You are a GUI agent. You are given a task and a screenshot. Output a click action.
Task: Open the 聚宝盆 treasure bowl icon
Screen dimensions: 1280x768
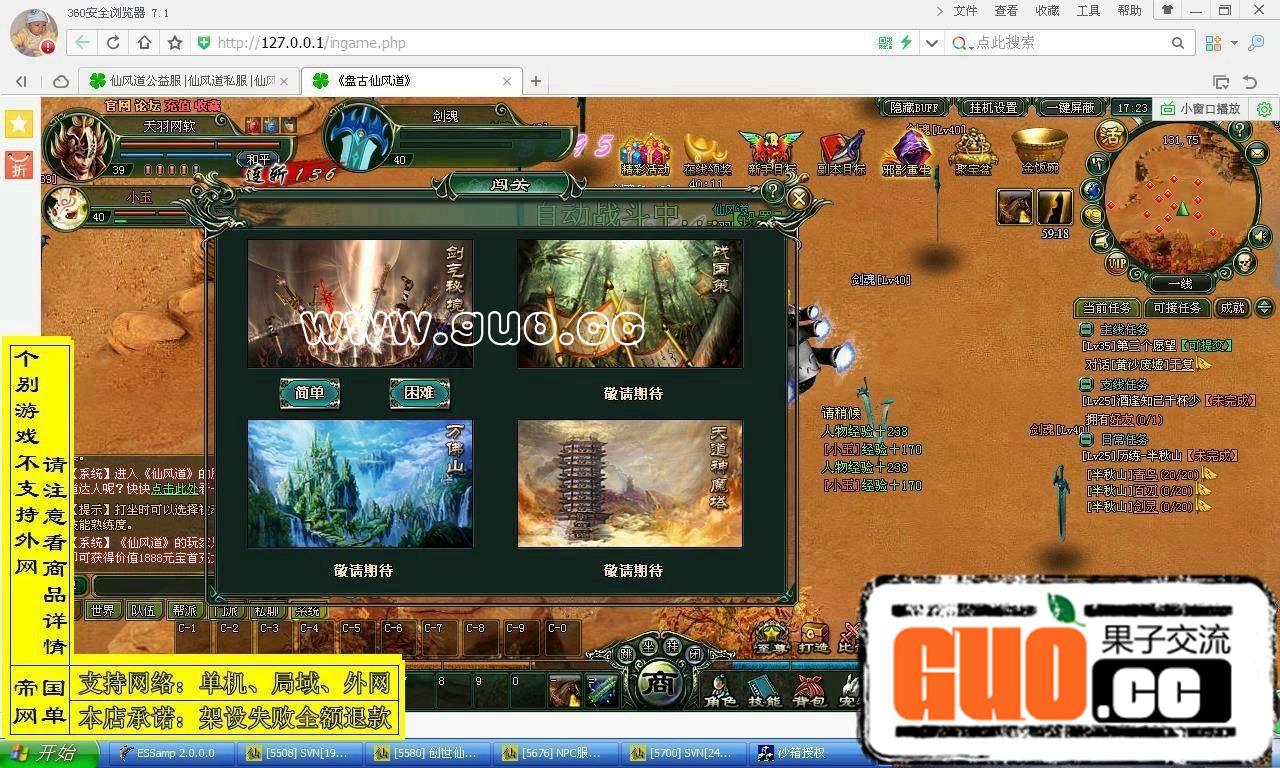[973, 153]
